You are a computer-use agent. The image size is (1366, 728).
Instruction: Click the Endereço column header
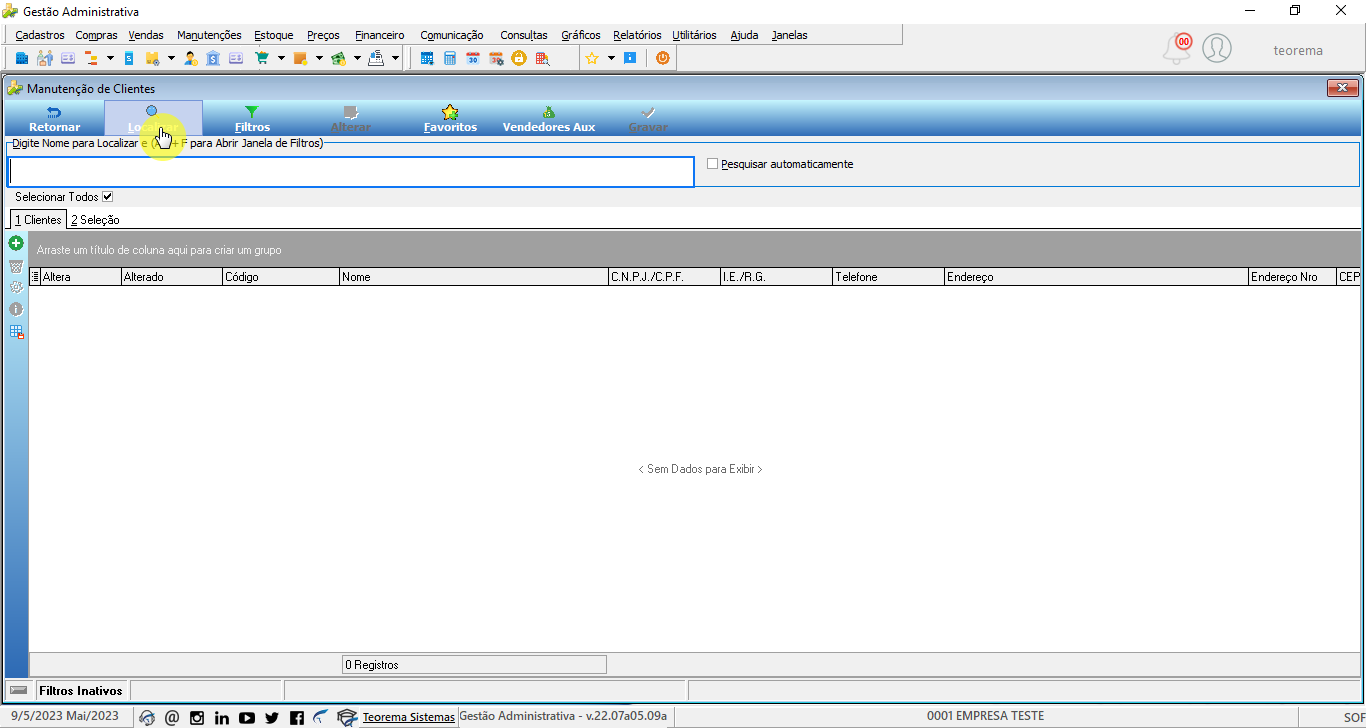coord(1096,277)
